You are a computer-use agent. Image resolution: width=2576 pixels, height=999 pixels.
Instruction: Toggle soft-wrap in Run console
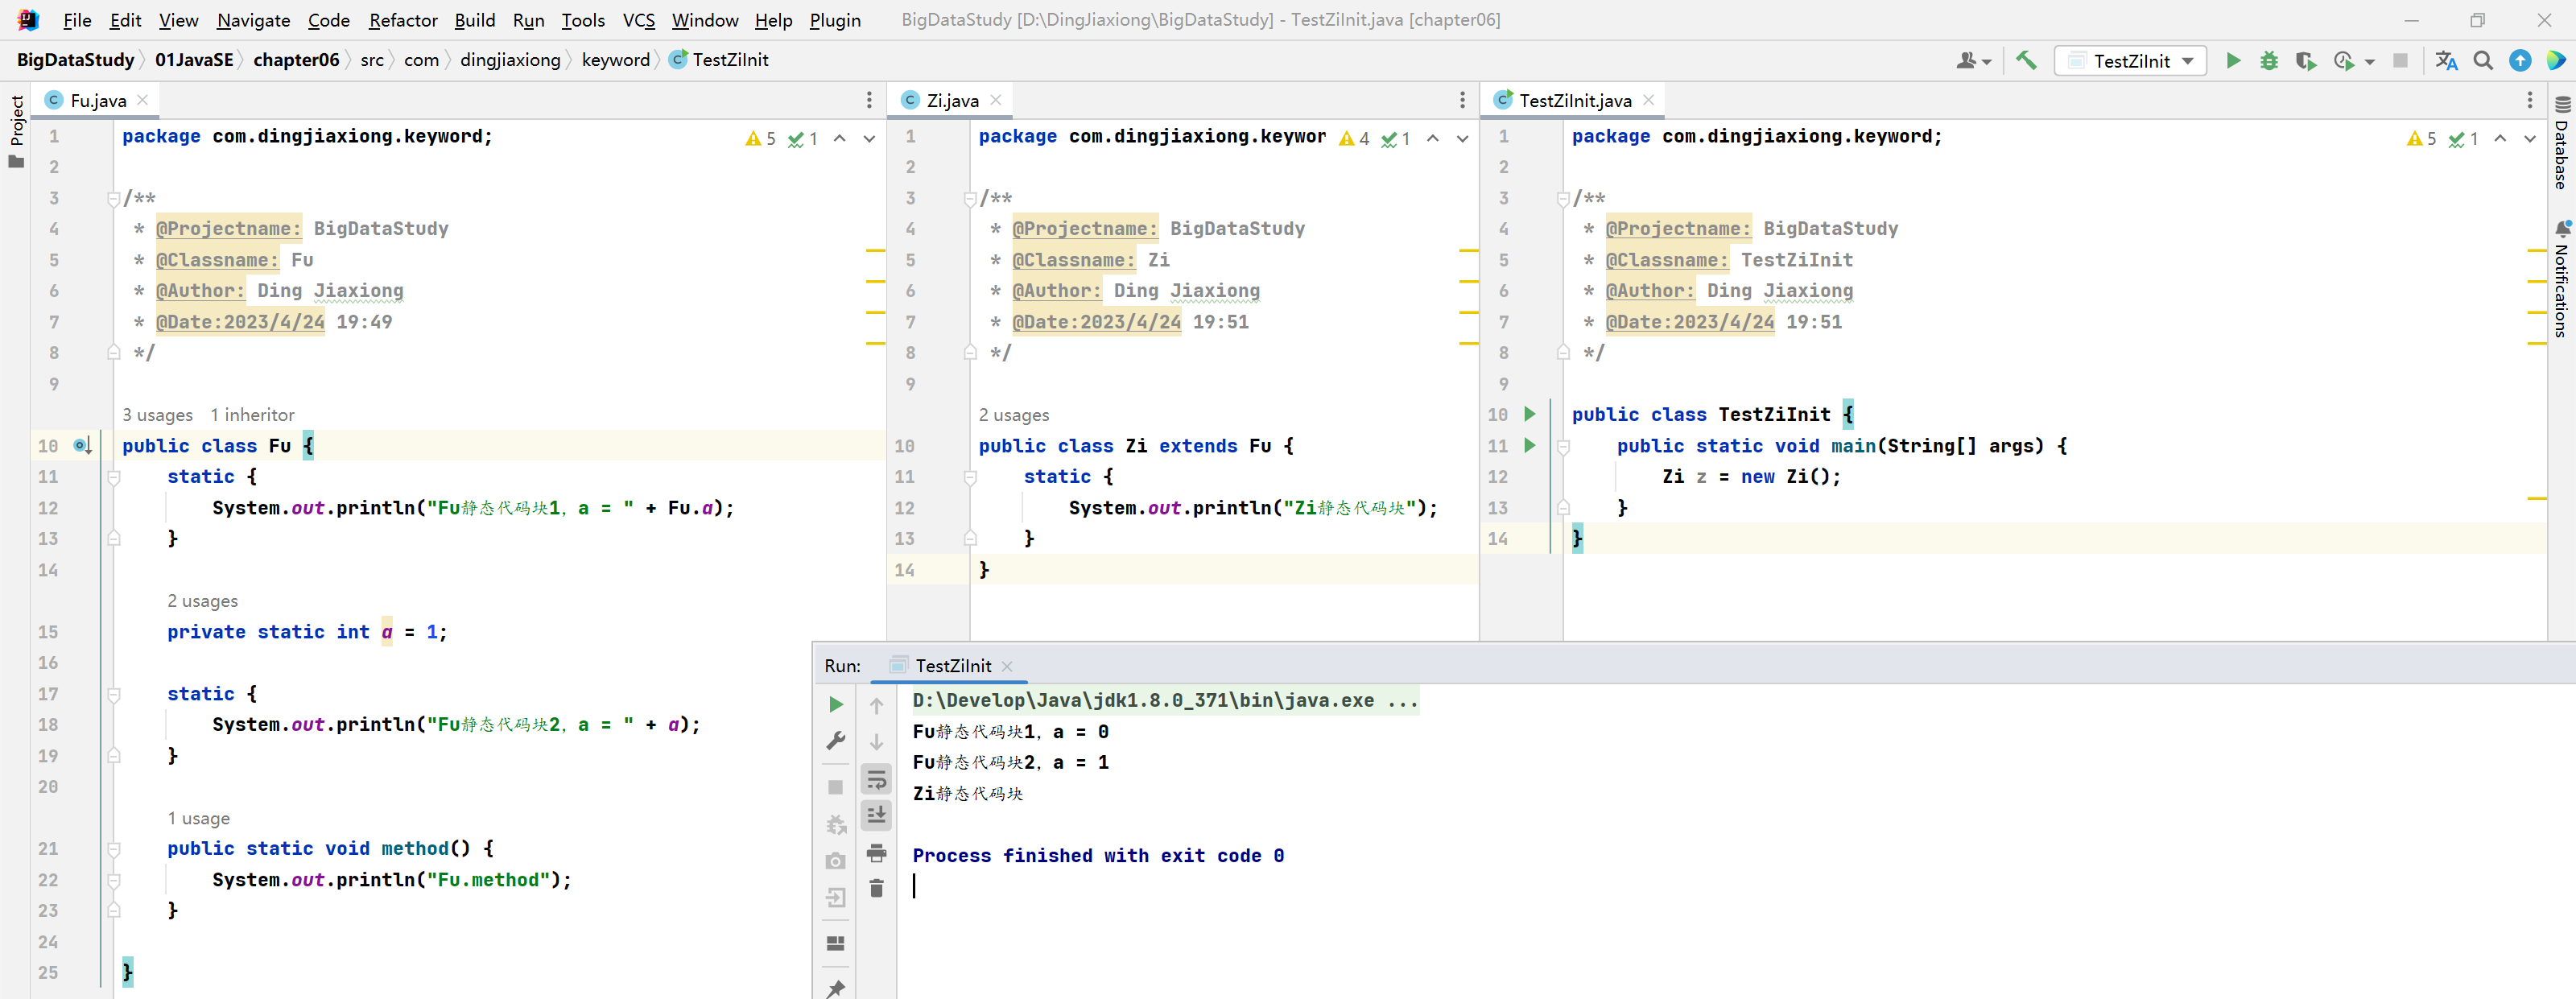876,779
